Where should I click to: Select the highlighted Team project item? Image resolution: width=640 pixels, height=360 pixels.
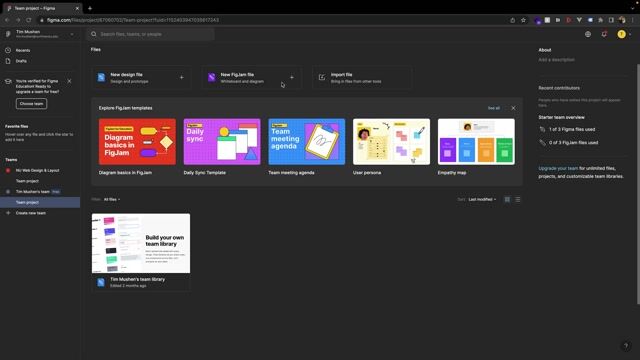point(40,202)
